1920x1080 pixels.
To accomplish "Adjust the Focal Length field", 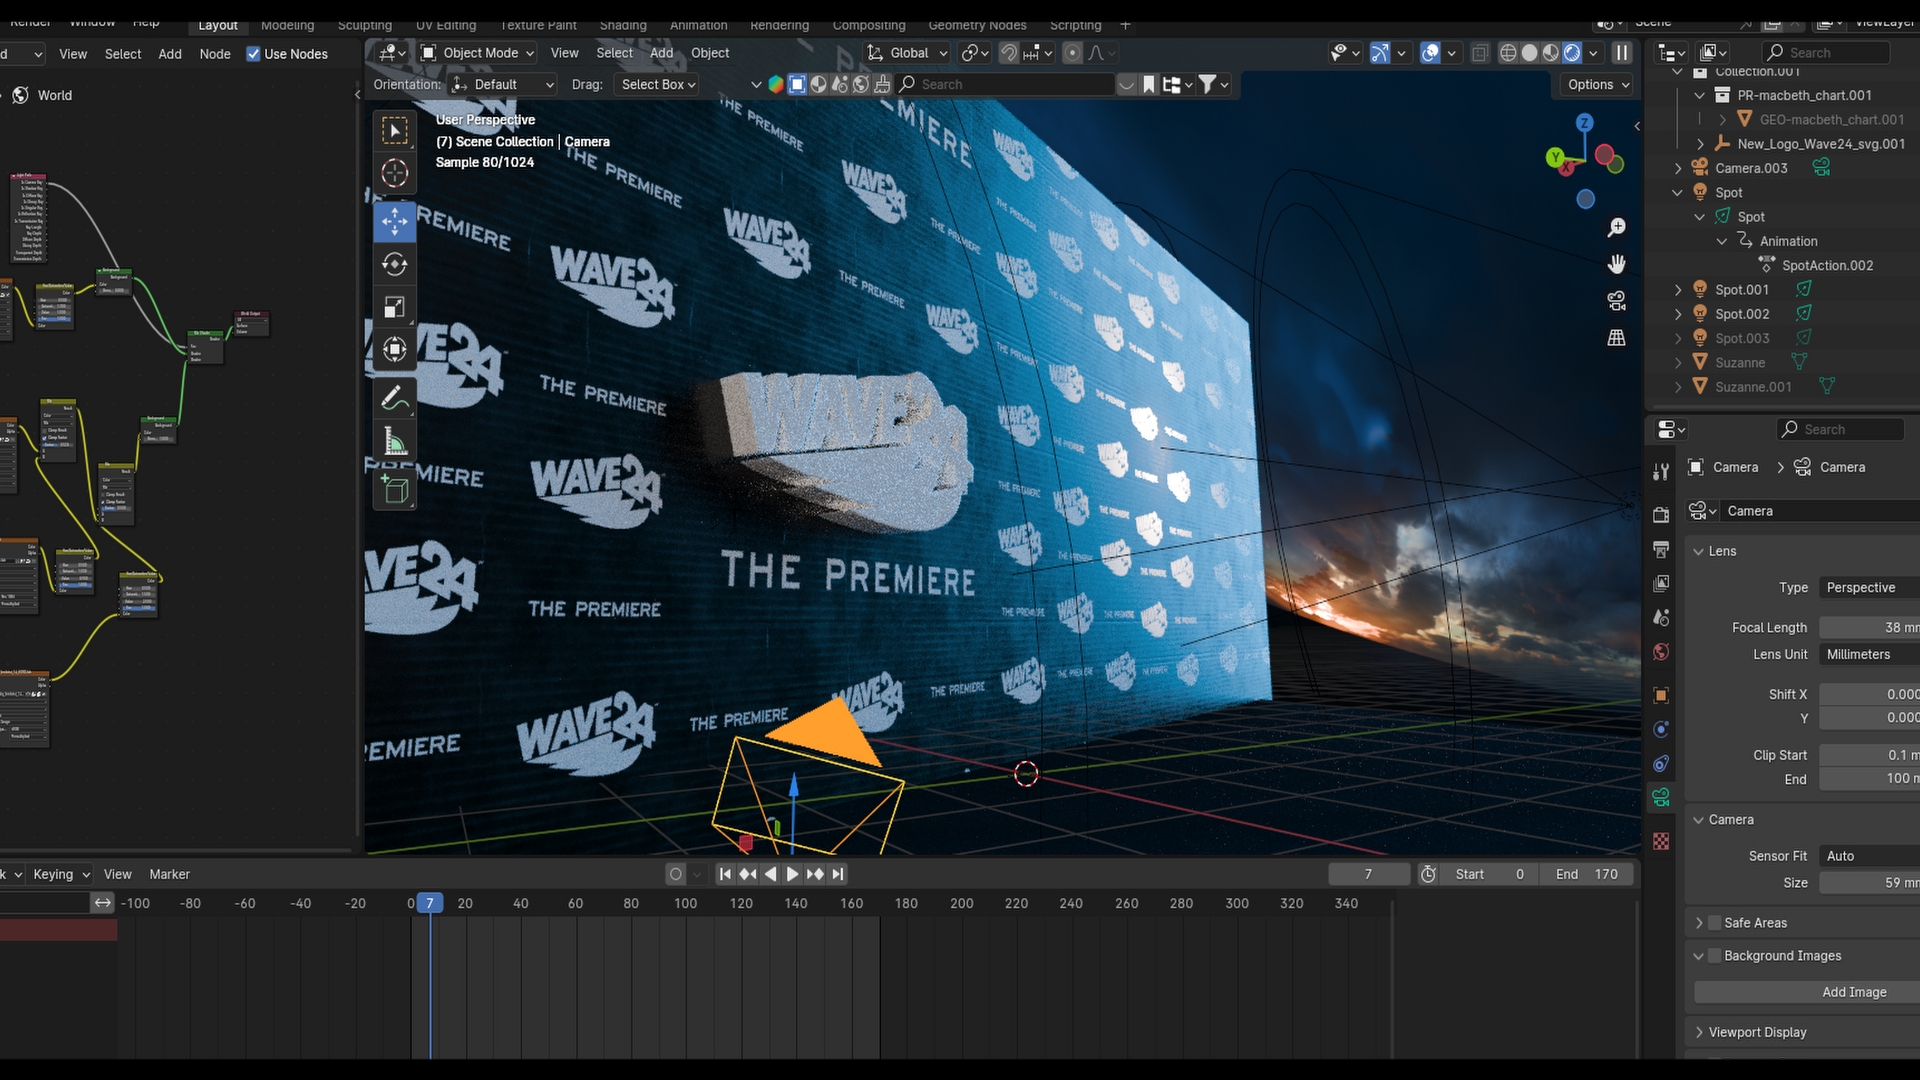I will pos(1868,628).
